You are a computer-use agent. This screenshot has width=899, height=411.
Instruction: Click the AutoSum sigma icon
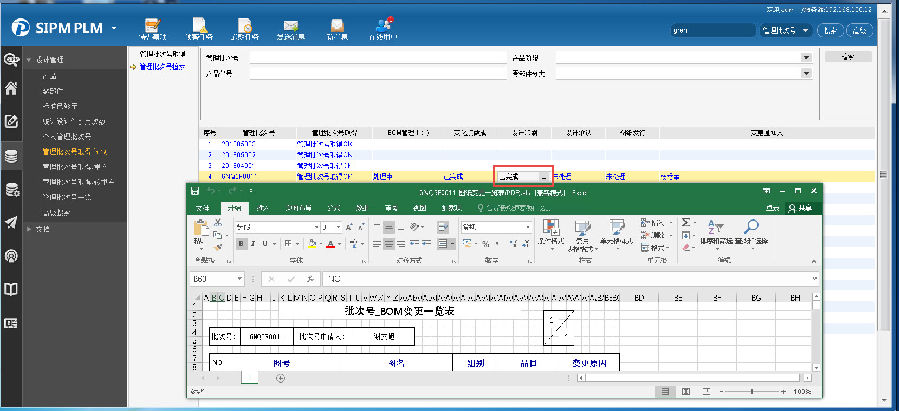click(x=686, y=222)
